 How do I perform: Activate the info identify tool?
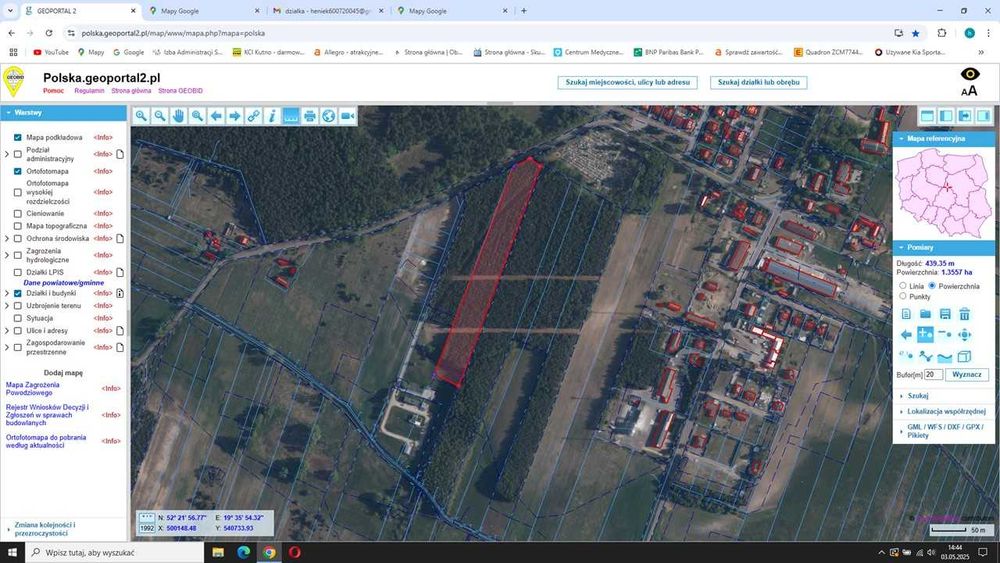pyautogui.click(x=272, y=116)
